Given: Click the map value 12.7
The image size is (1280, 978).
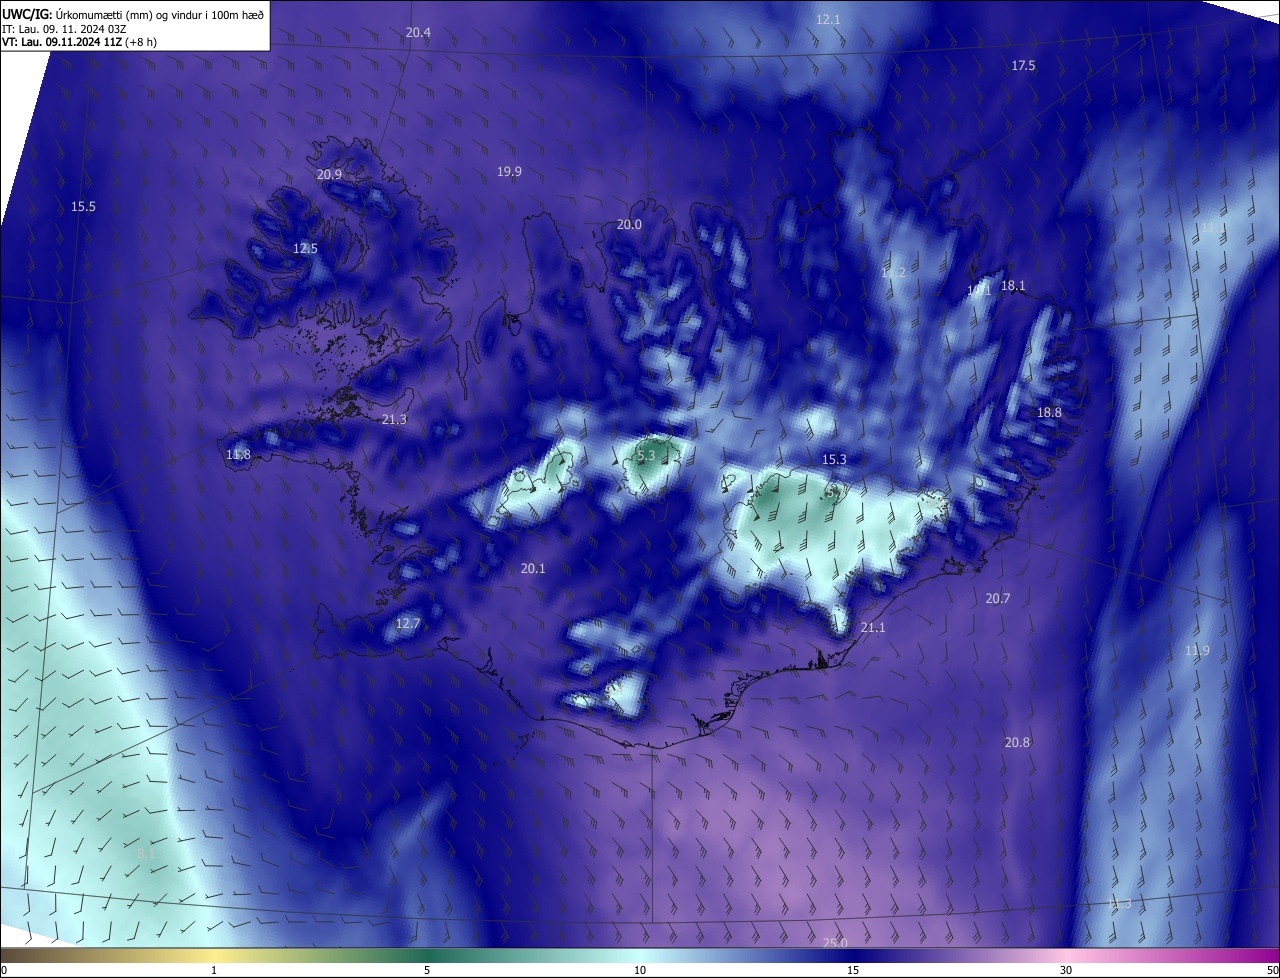Looking at the screenshot, I should (x=408, y=624).
